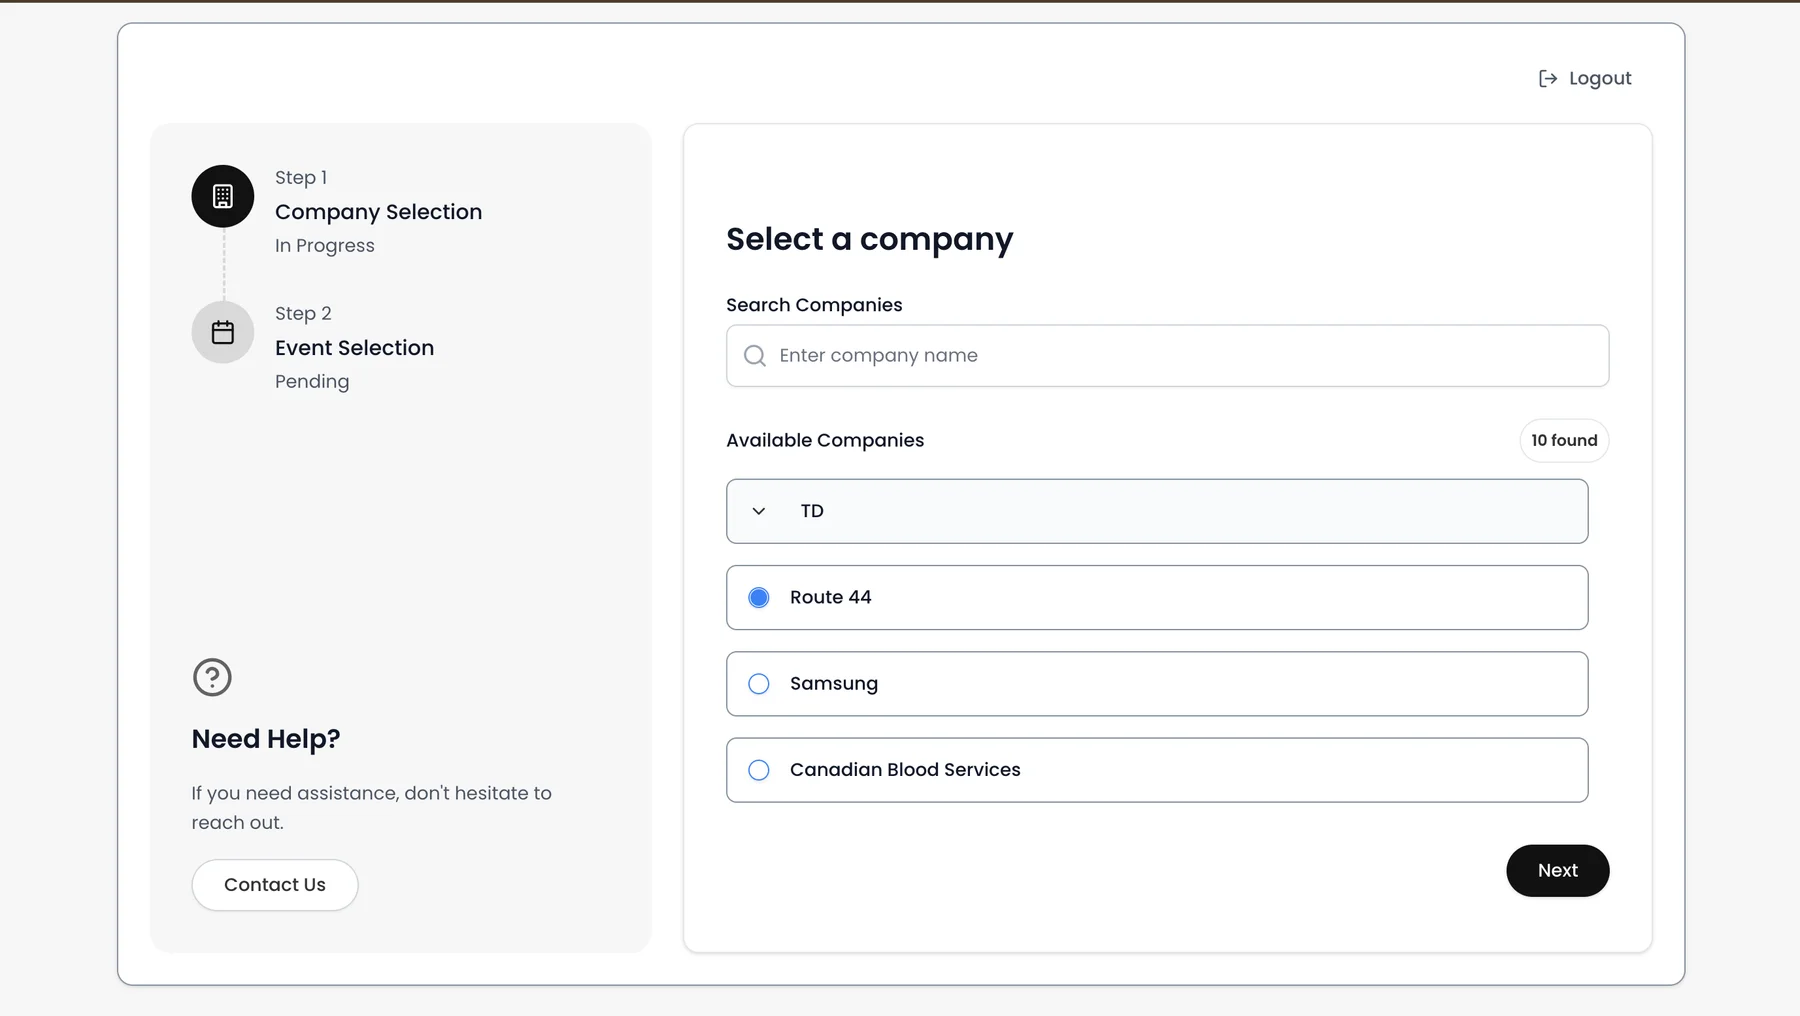
Task: Click the Available Companies label
Action: 825,441
